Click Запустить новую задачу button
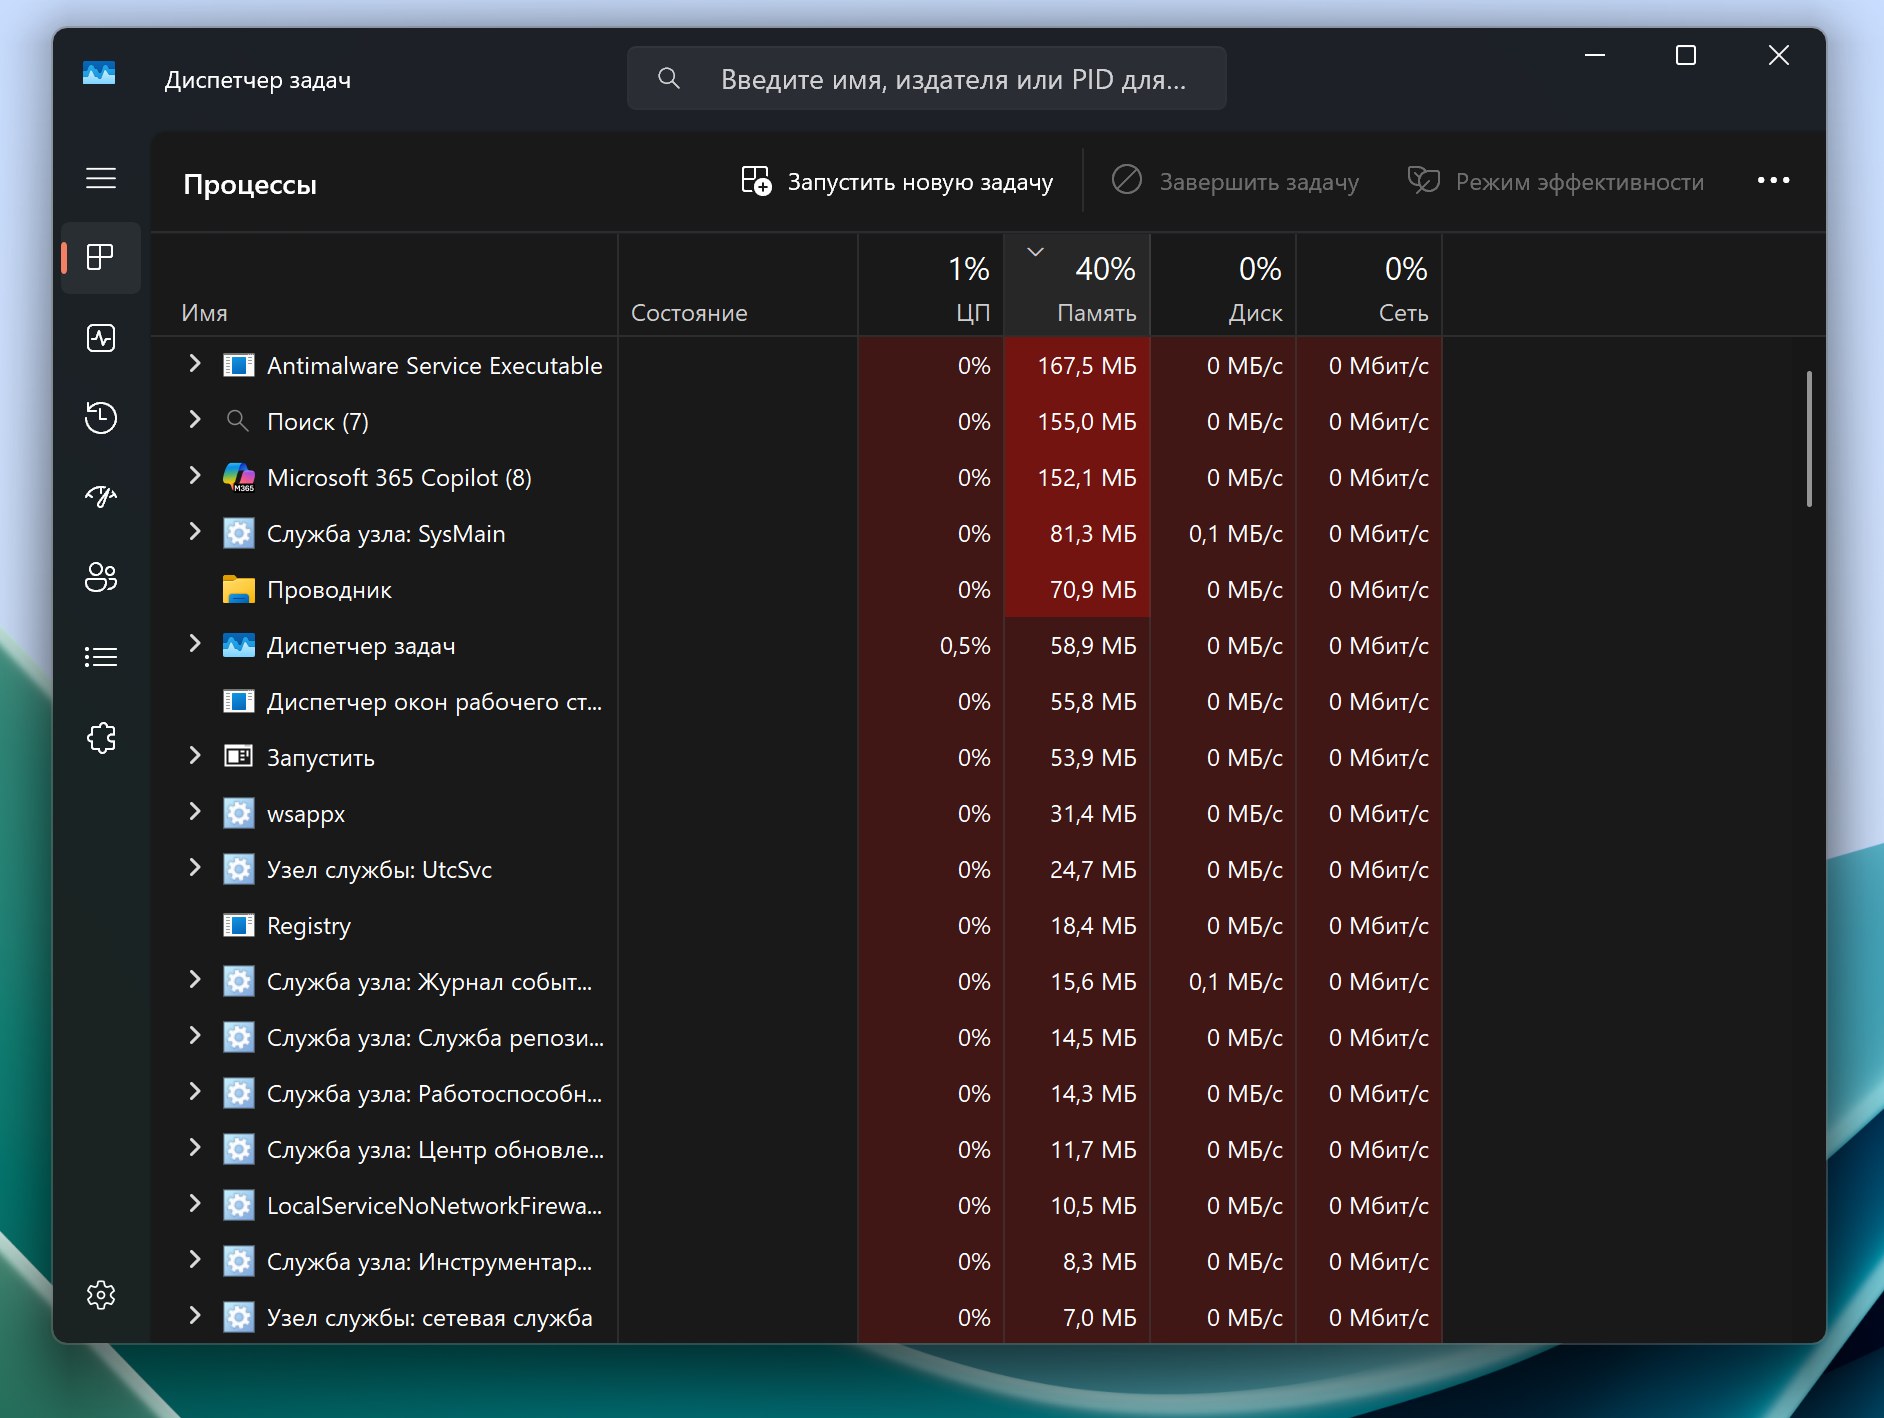1884x1418 pixels. 897,182
